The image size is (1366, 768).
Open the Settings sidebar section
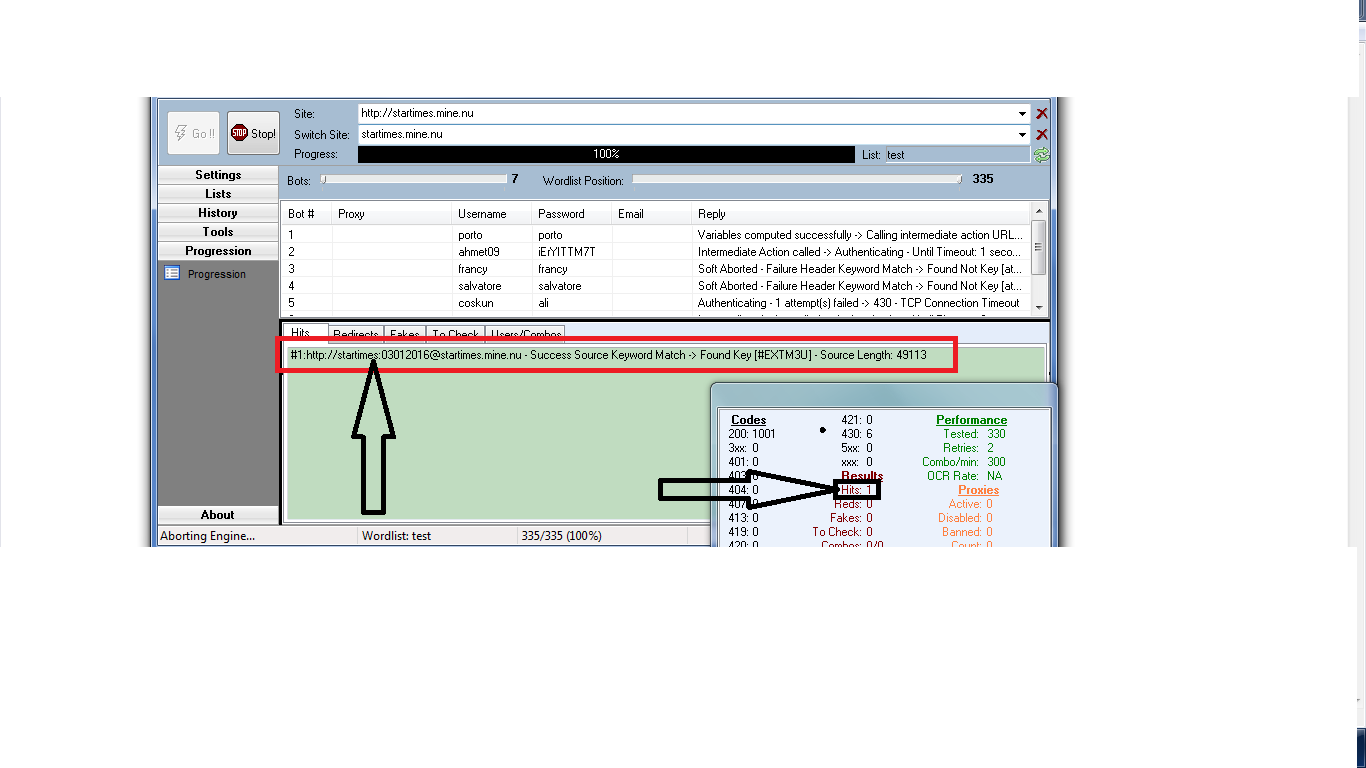click(x=218, y=175)
